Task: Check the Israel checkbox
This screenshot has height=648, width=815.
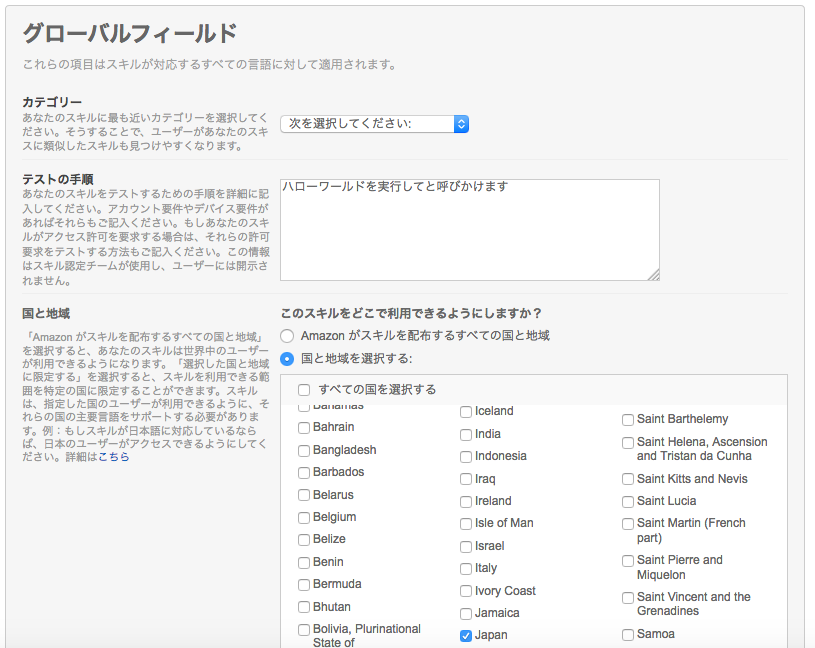Action: [x=466, y=547]
